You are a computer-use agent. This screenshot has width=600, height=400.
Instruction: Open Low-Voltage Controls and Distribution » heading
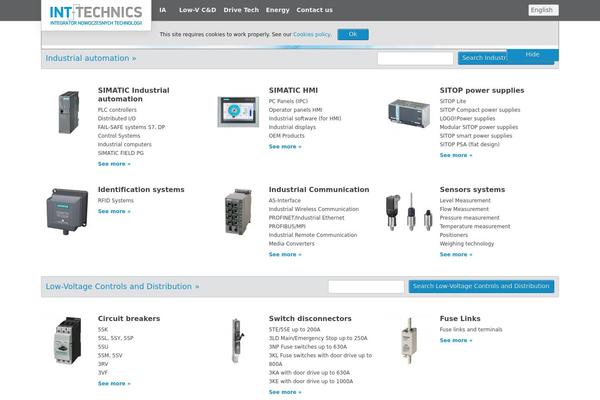coord(122,286)
